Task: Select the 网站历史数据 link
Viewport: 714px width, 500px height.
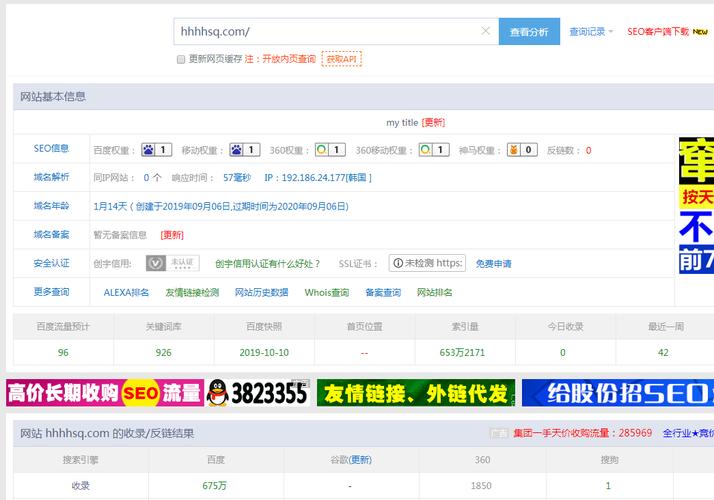Action: click(x=261, y=292)
